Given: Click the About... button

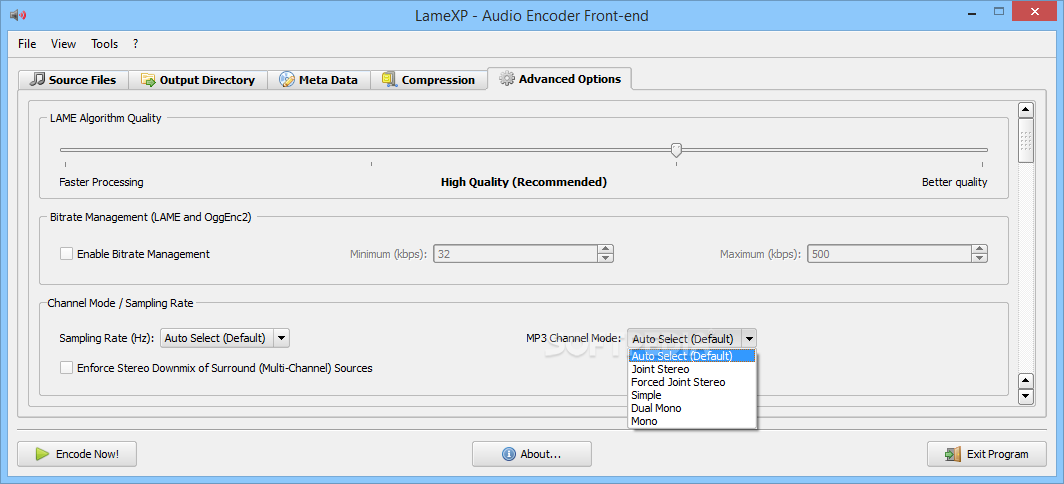Looking at the screenshot, I should pyautogui.click(x=531, y=454).
